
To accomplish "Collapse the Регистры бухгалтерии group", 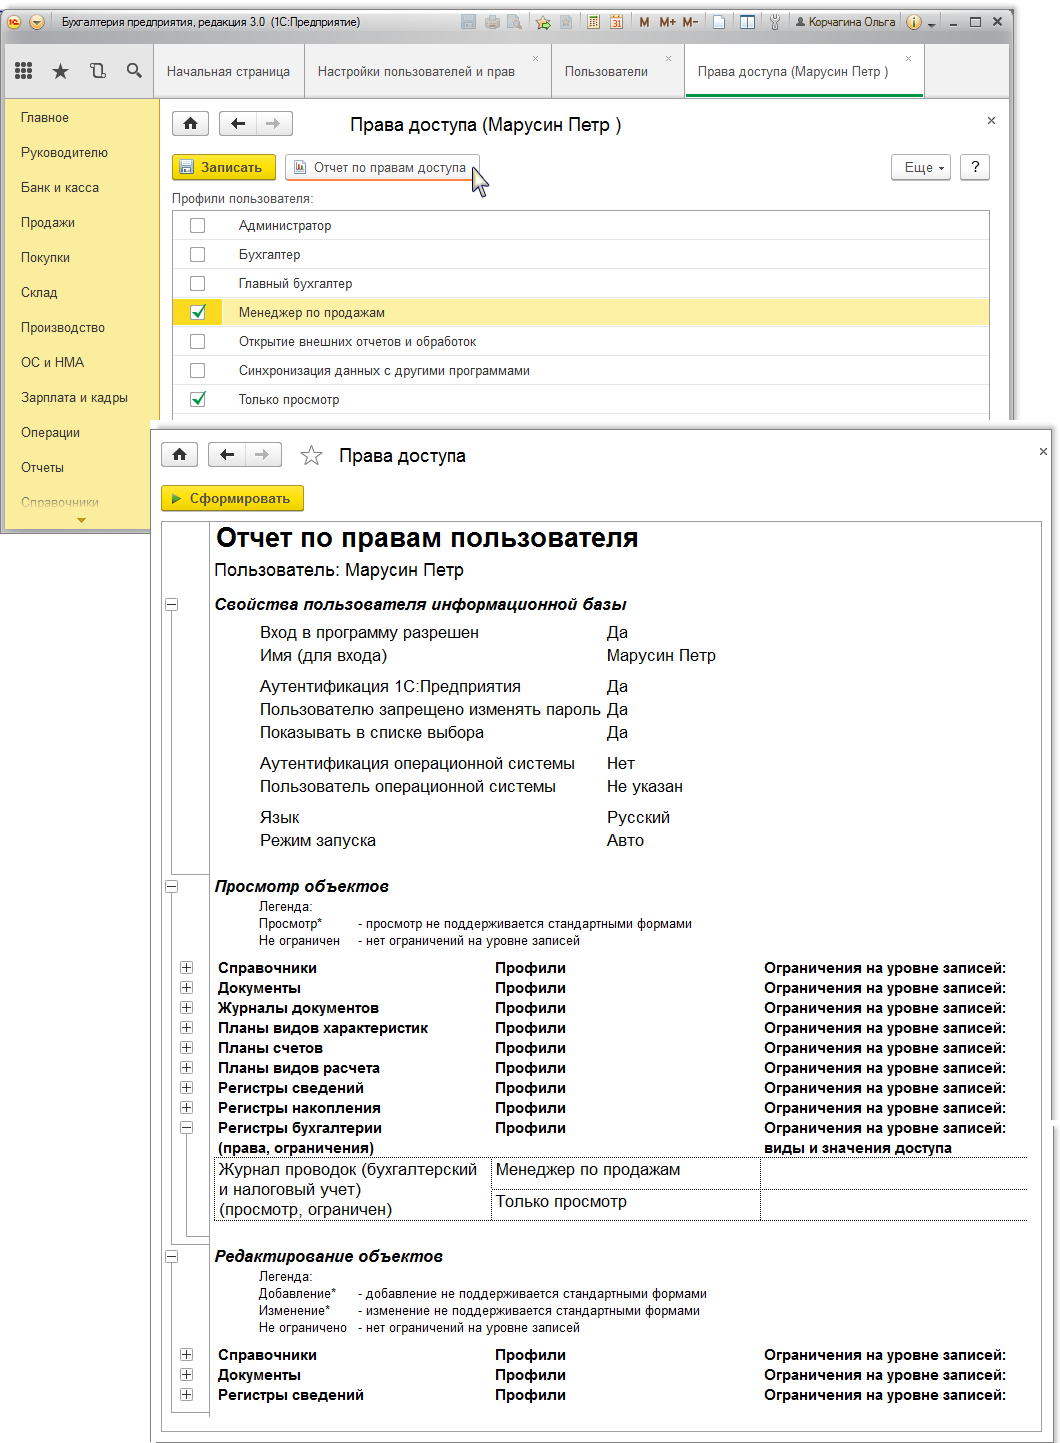I will [x=186, y=1128].
